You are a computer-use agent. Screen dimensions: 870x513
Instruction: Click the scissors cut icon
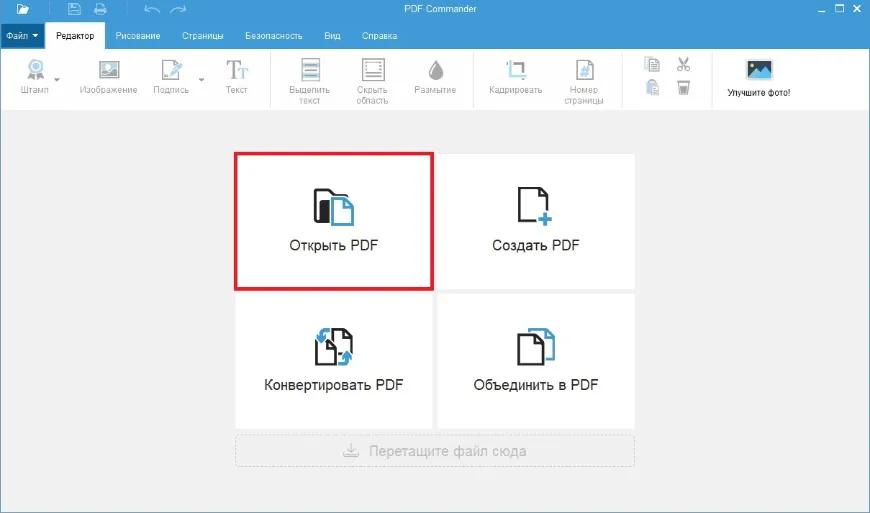pyautogui.click(x=684, y=65)
